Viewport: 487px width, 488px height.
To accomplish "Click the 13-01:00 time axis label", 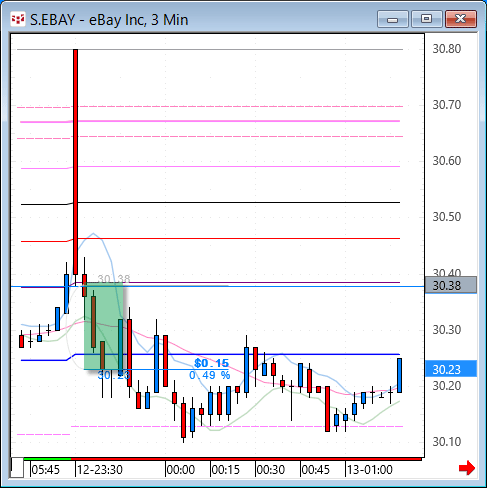I will (370, 470).
